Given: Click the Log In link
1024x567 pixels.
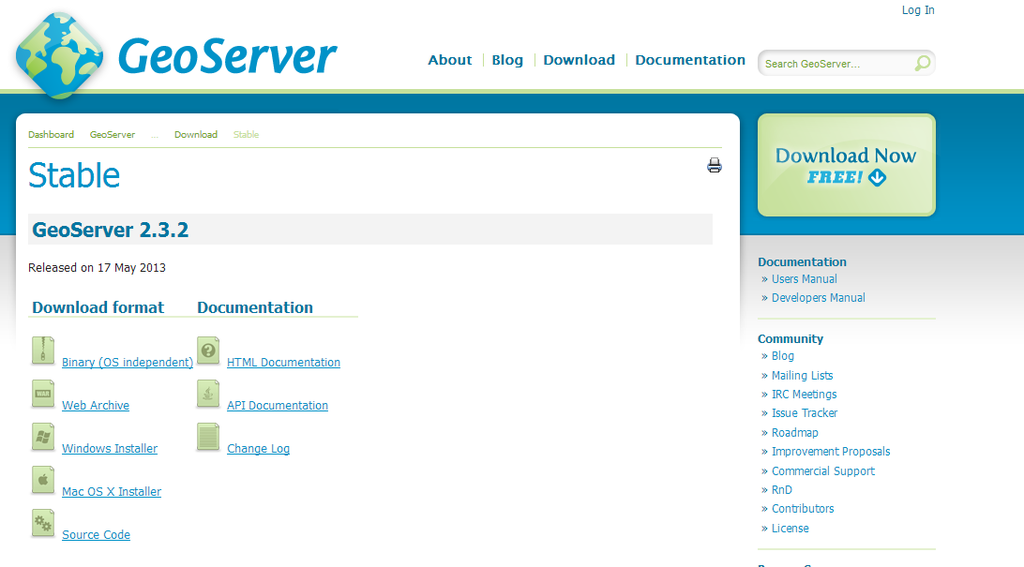Looking at the screenshot, I should click(918, 10).
